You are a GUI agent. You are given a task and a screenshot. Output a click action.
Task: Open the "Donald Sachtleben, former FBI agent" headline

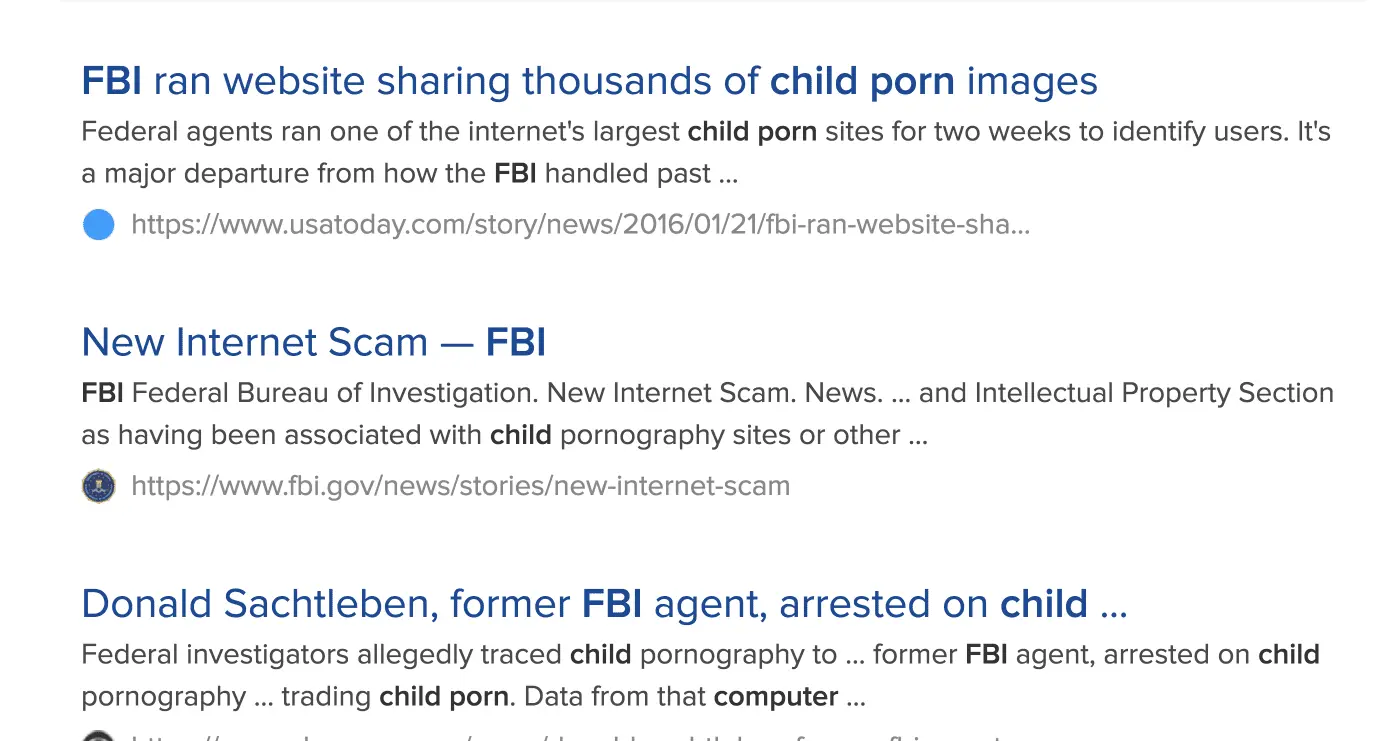(x=603, y=604)
